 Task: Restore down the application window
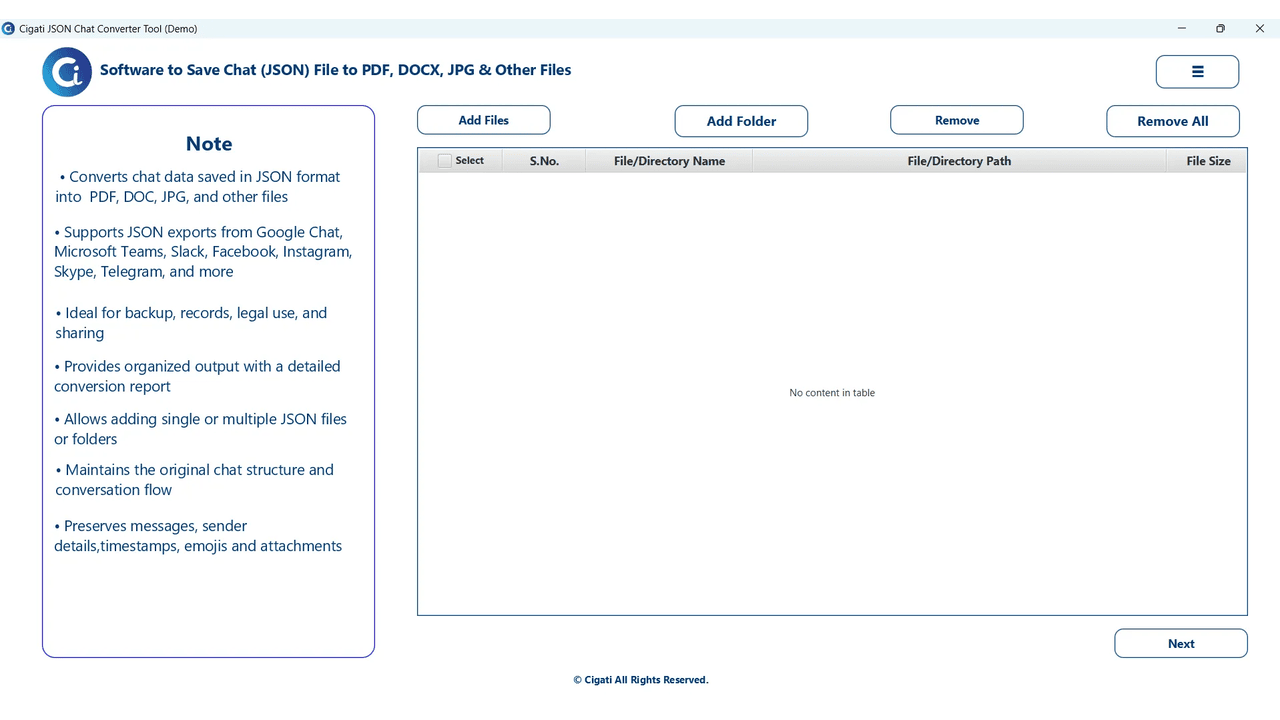1220,29
